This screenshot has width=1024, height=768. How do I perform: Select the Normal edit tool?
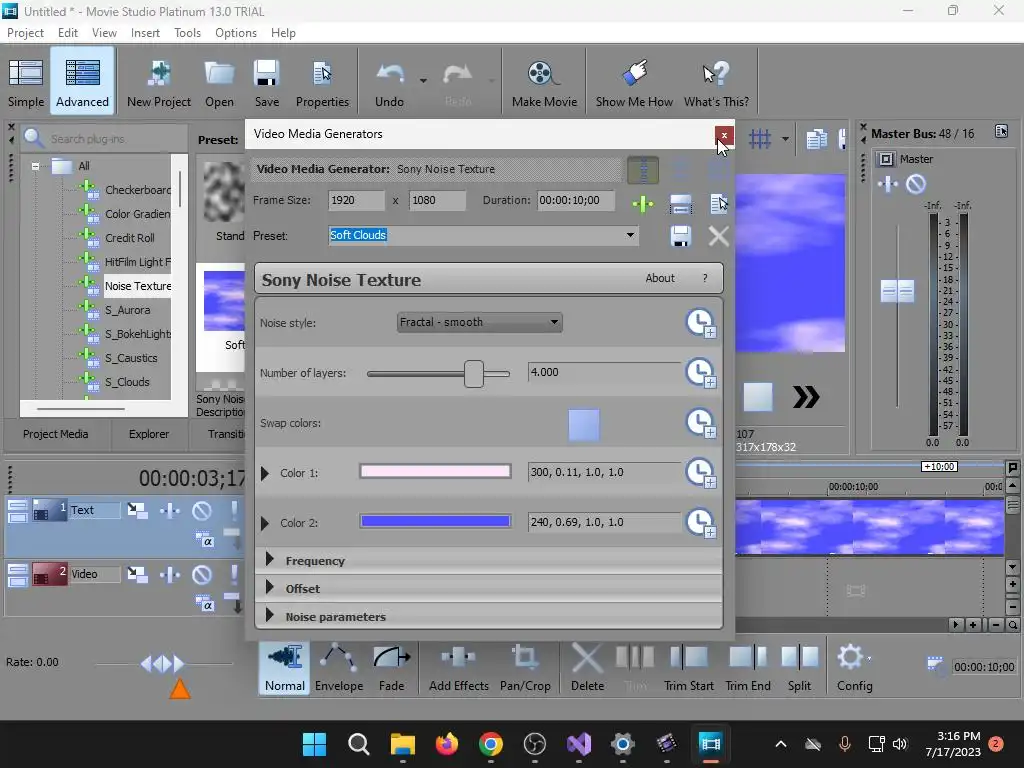tap(285, 667)
